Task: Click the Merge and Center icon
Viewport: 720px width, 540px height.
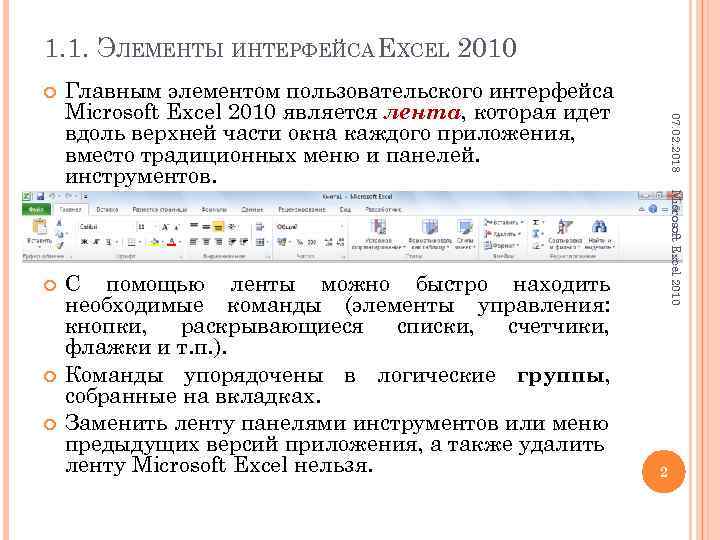Action: pyautogui.click(x=261, y=242)
